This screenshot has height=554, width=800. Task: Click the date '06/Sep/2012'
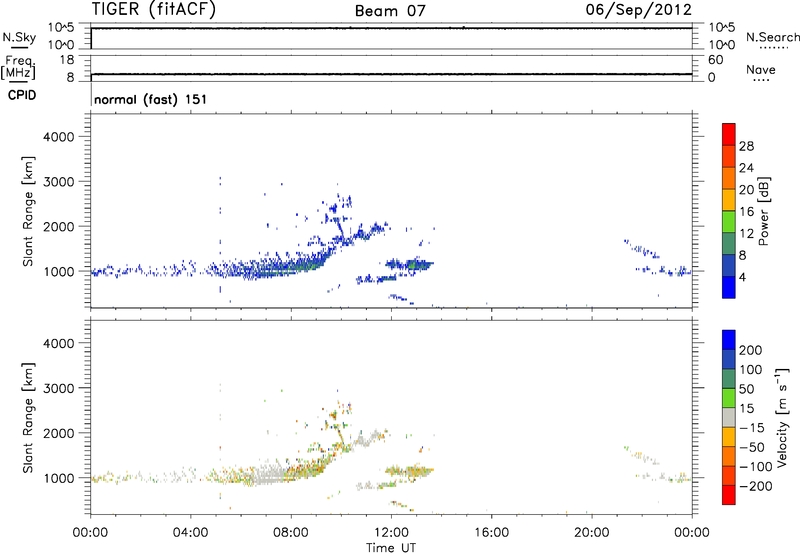click(638, 10)
